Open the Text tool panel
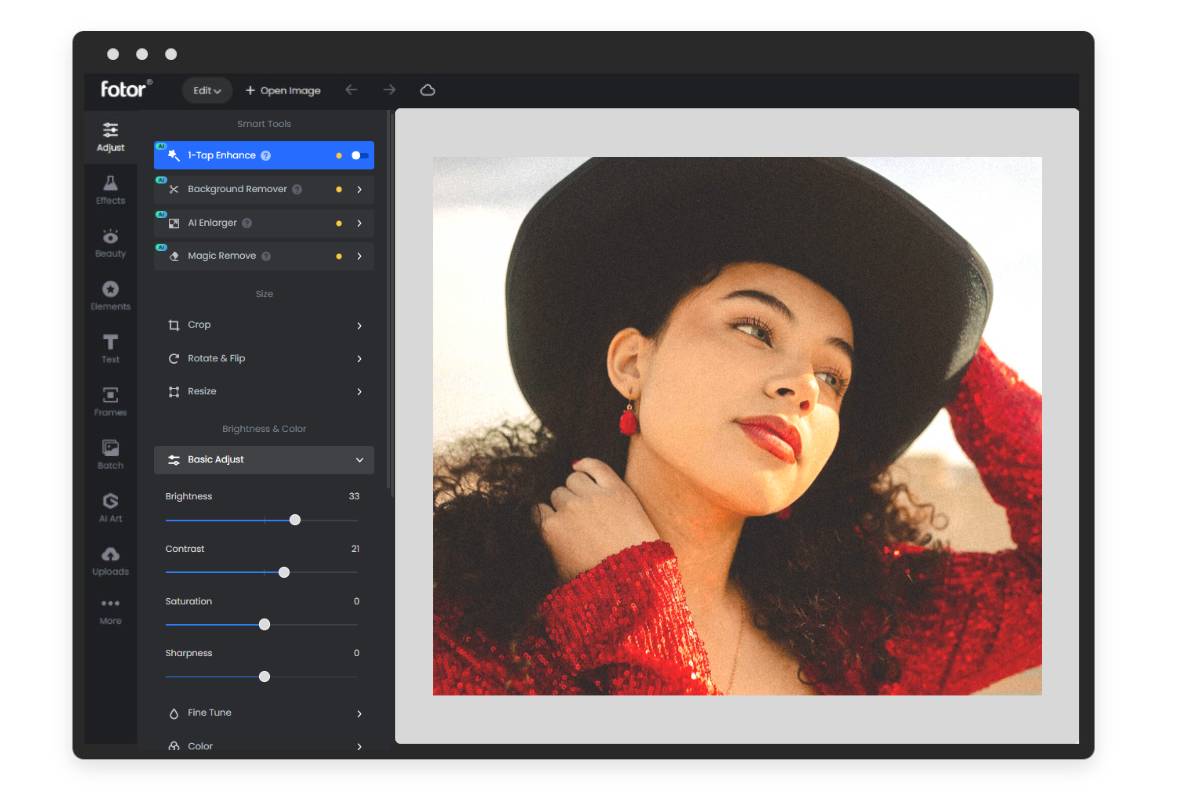Screen dimensions: 1200x800 pos(110,348)
